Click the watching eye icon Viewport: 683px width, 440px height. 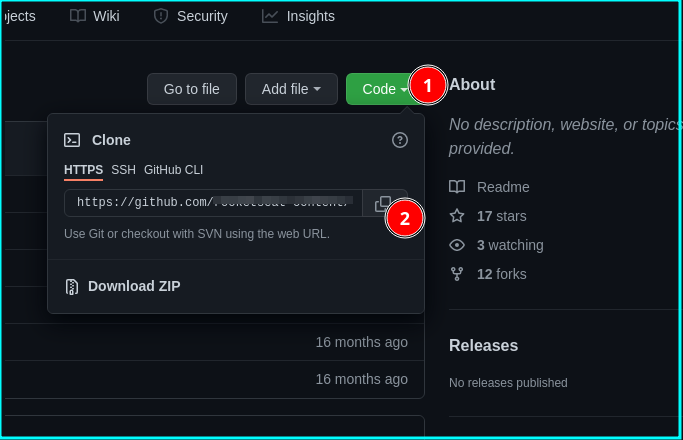[x=457, y=245]
